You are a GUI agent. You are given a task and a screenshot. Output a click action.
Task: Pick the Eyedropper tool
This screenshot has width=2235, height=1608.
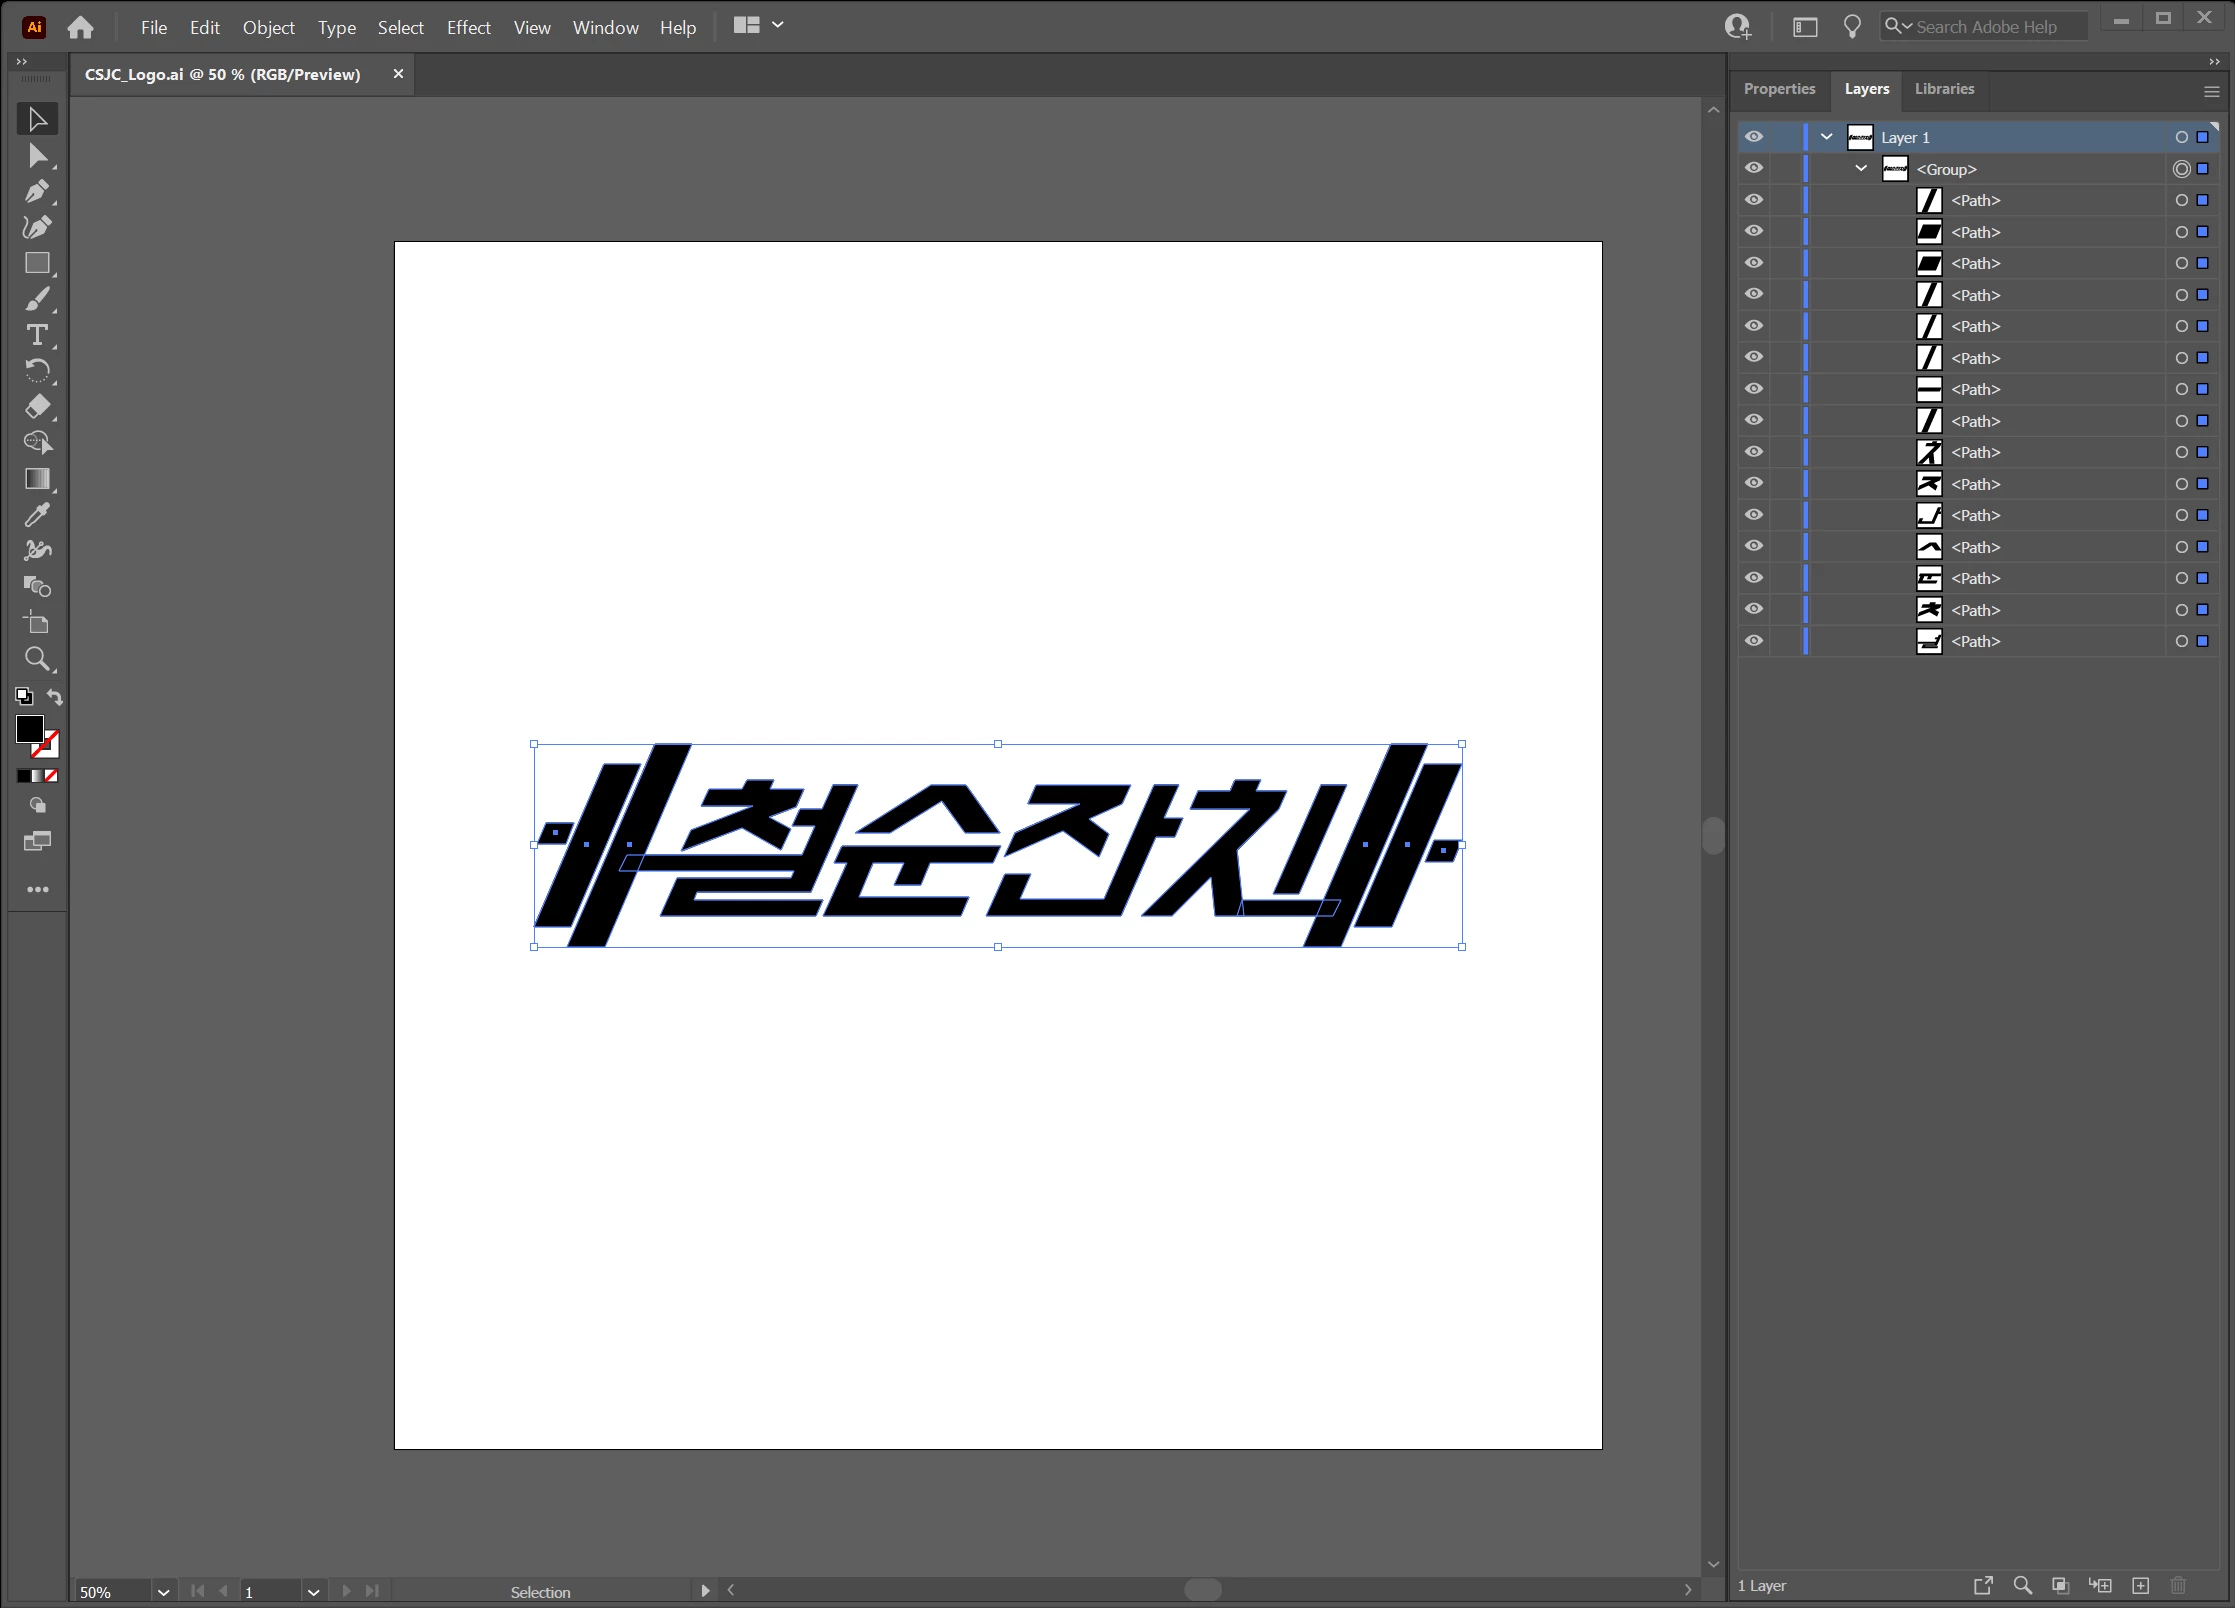[37, 515]
